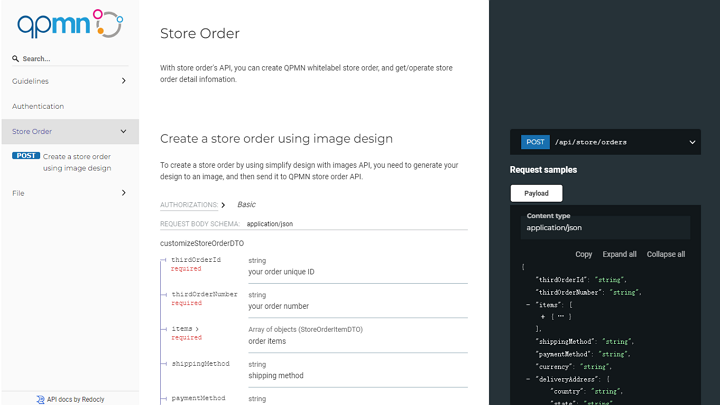Click the Redocly logo icon

40,399
